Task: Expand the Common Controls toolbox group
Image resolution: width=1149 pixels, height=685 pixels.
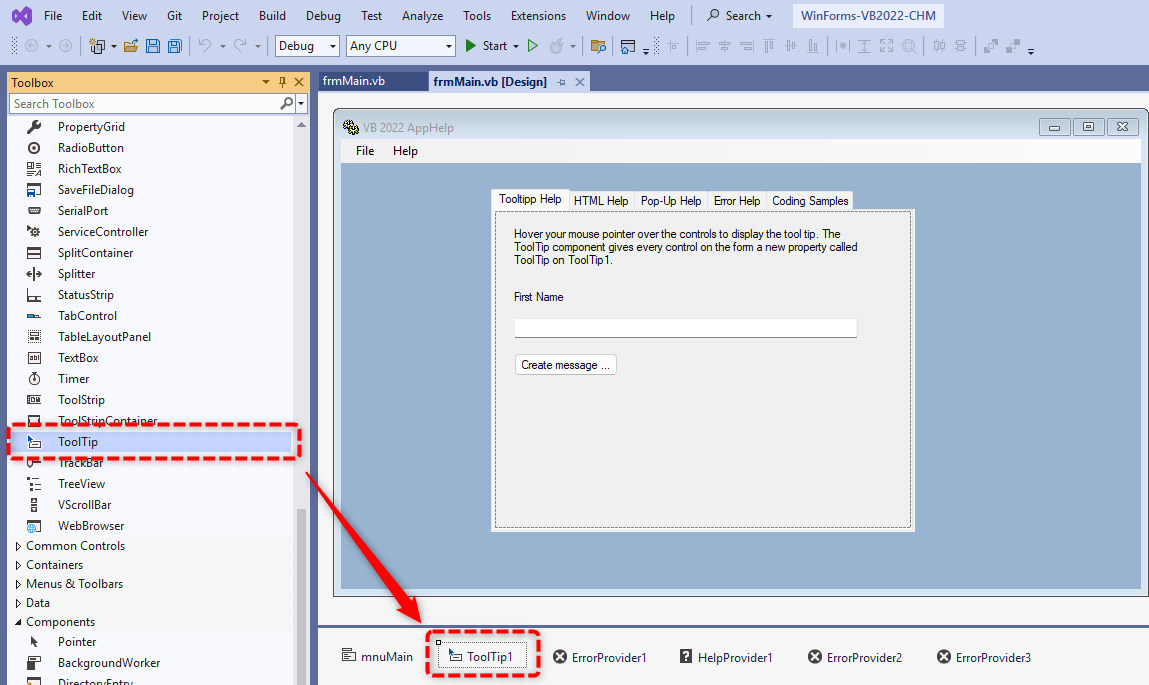Action: click(75, 546)
